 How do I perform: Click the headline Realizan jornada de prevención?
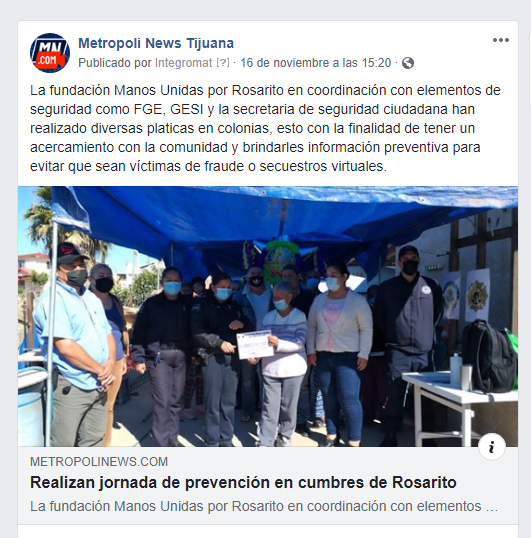pos(243,482)
